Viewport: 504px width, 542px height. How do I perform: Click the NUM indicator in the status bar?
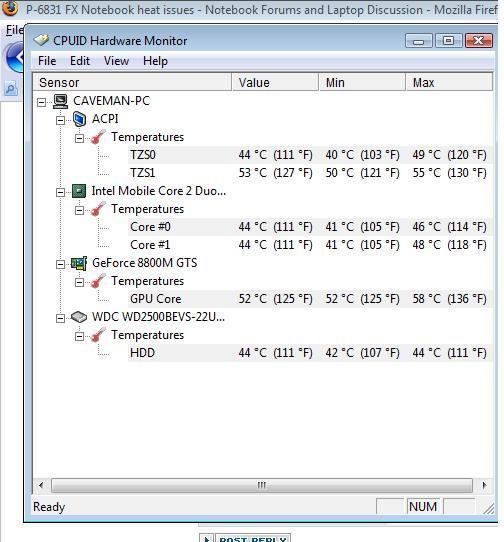[423, 507]
